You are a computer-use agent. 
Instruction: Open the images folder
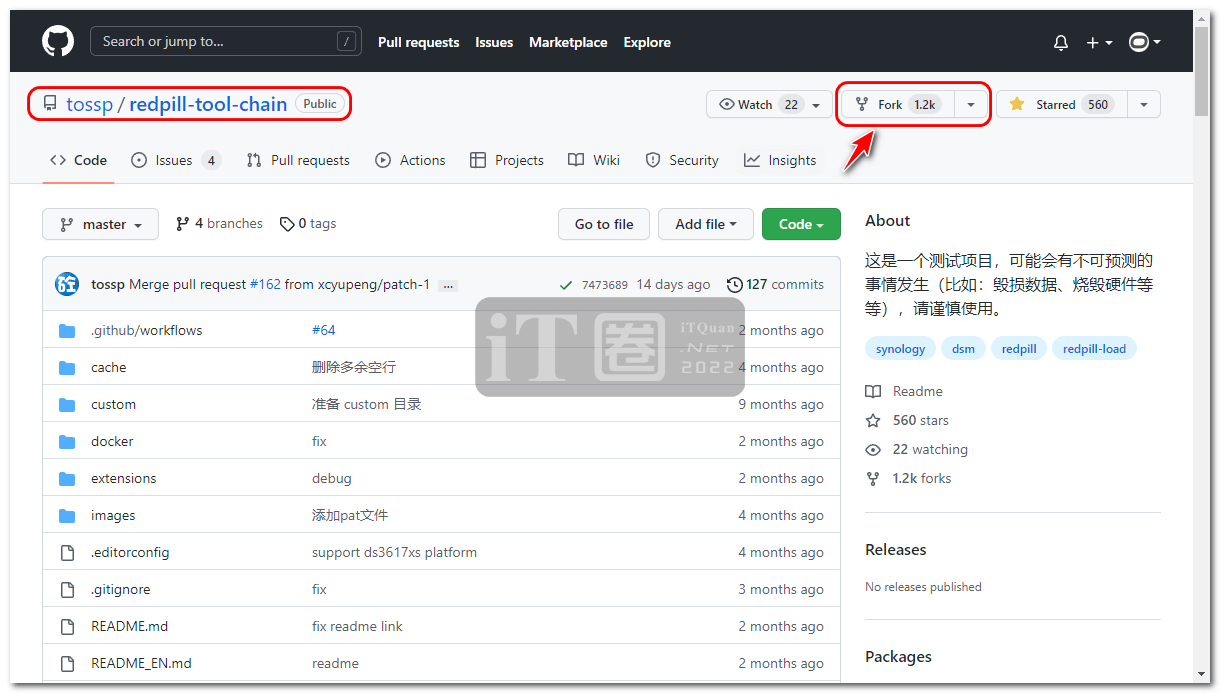tap(113, 515)
